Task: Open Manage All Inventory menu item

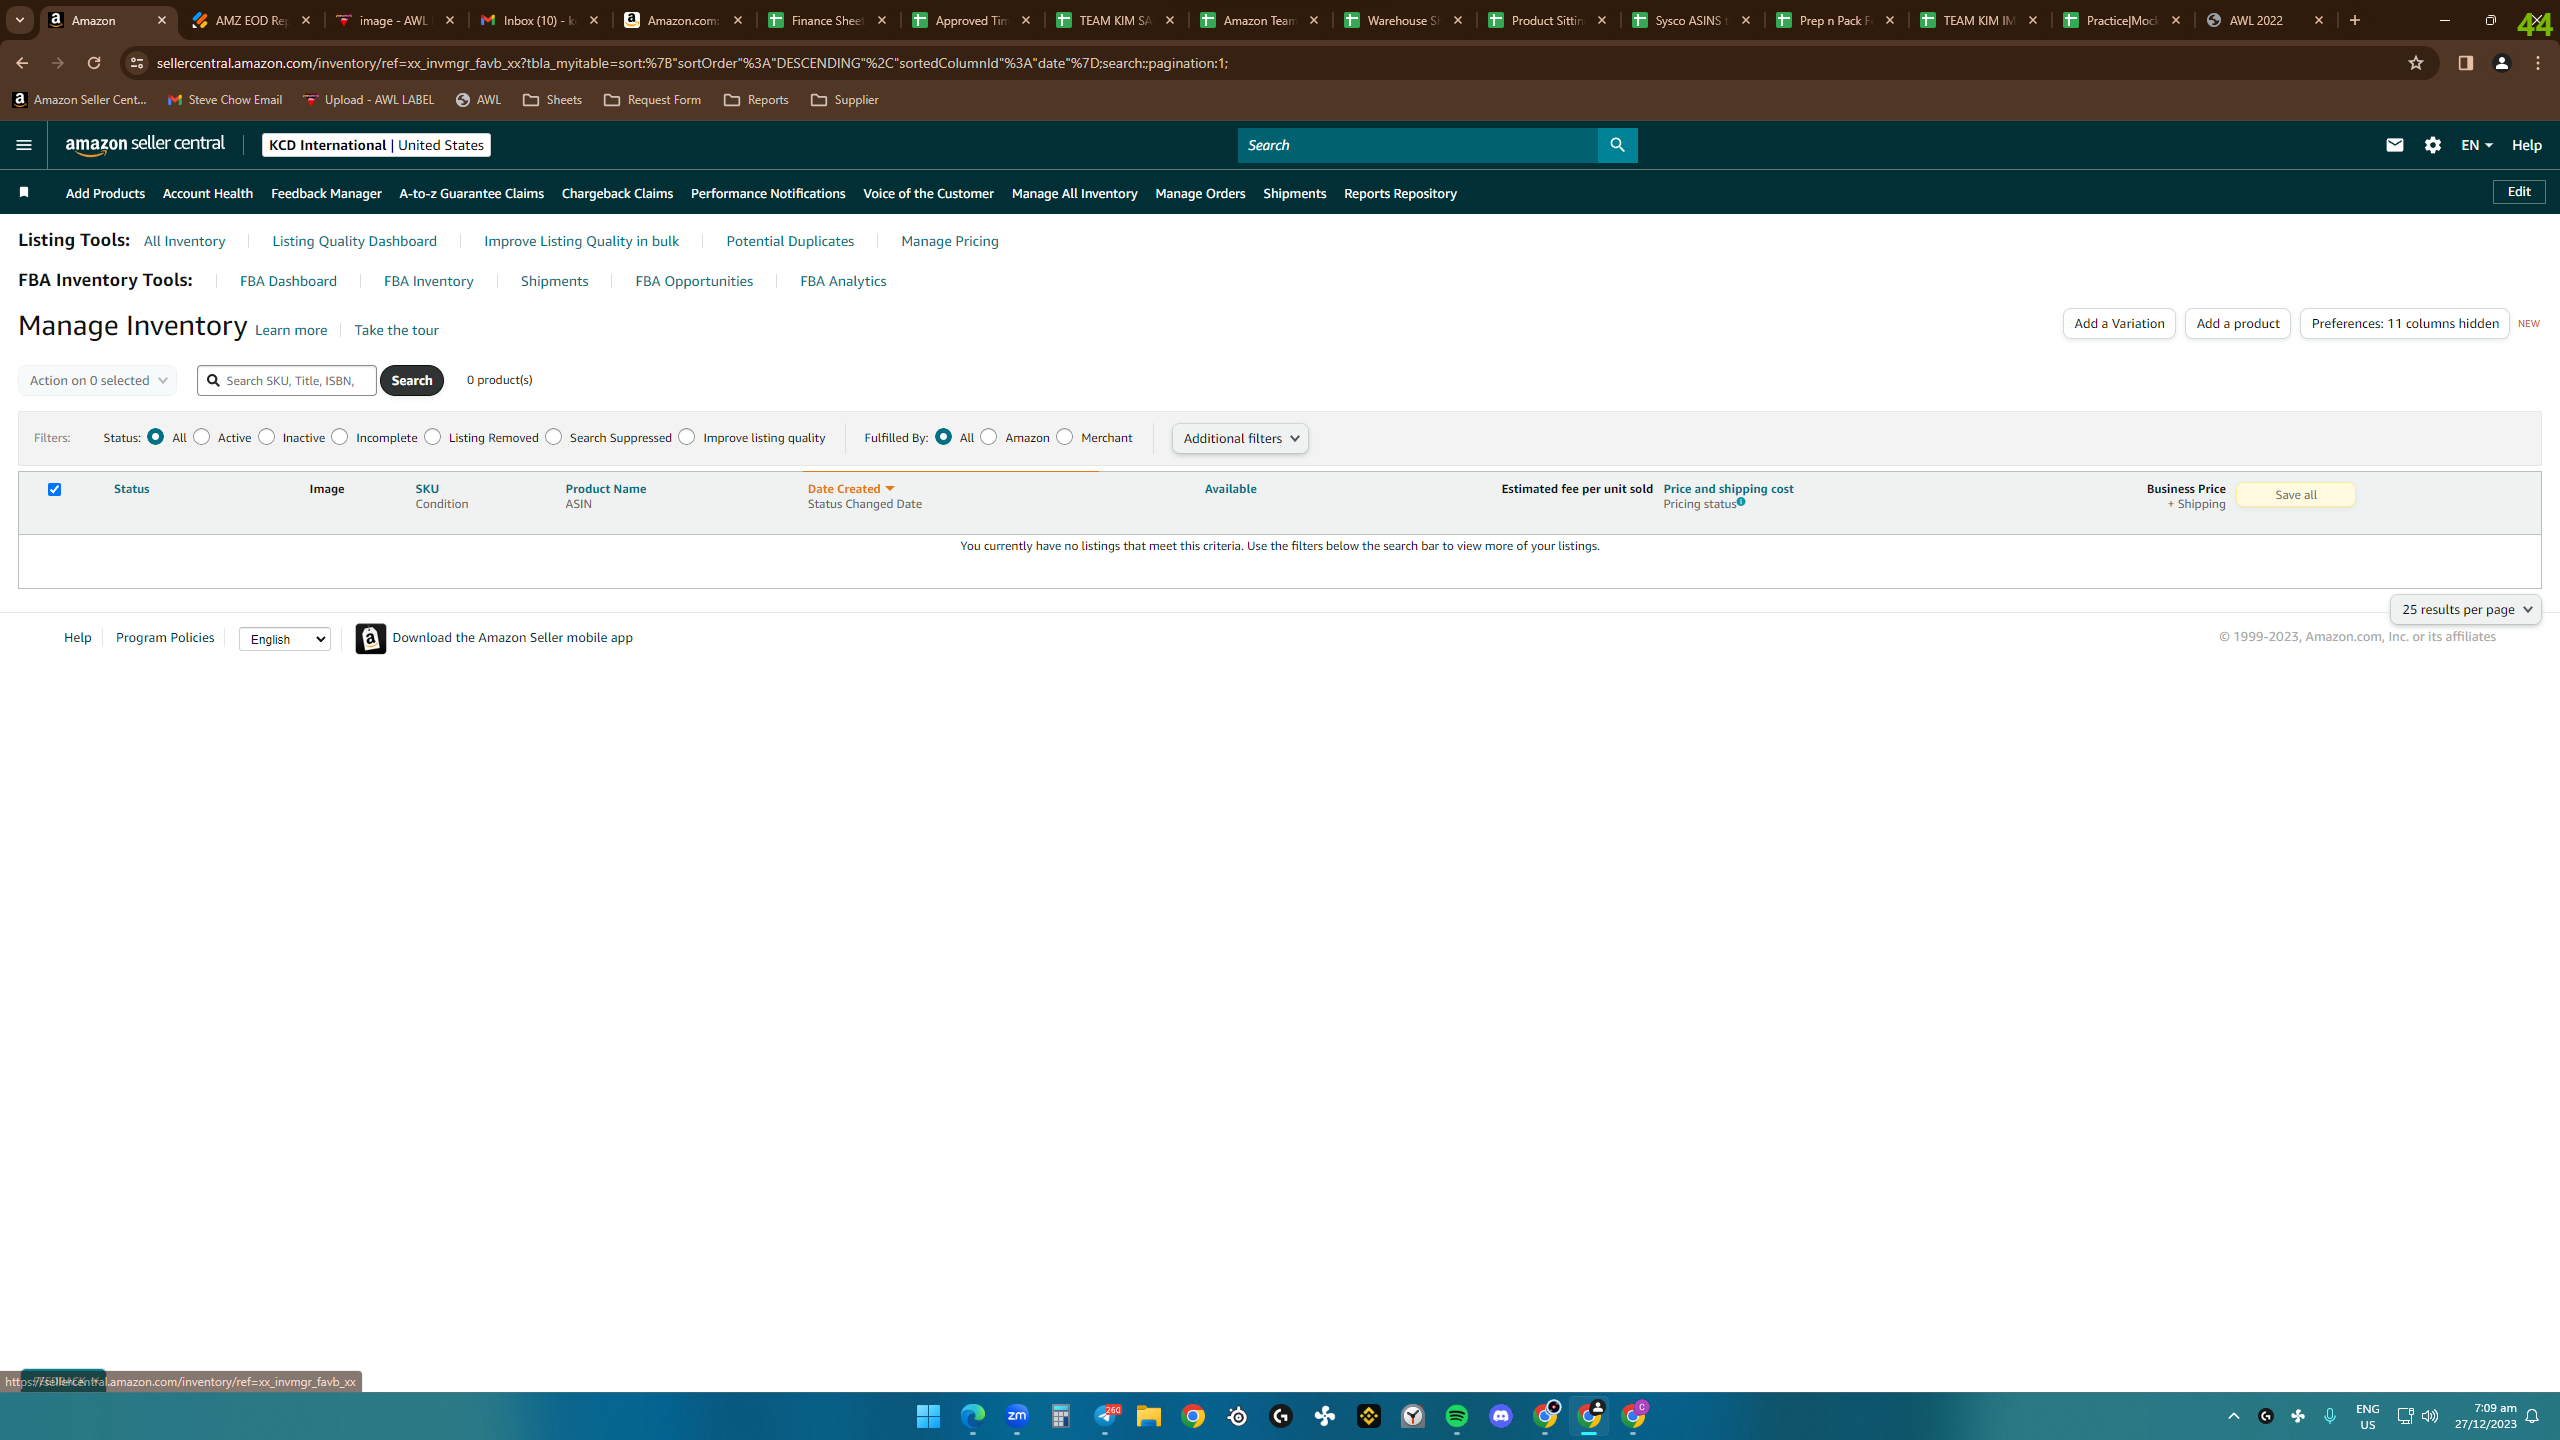Action: (x=1074, y=193)
